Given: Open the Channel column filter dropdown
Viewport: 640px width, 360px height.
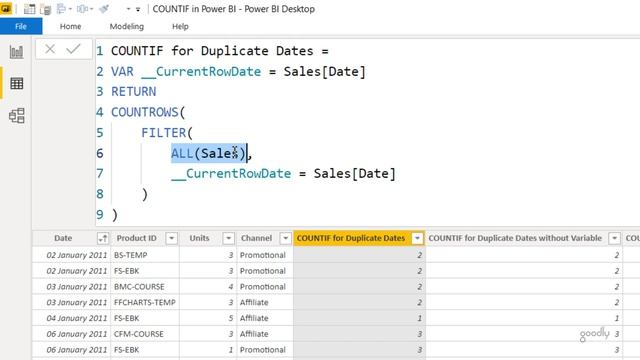Looking at the screenshot, I should pos(285,238).
